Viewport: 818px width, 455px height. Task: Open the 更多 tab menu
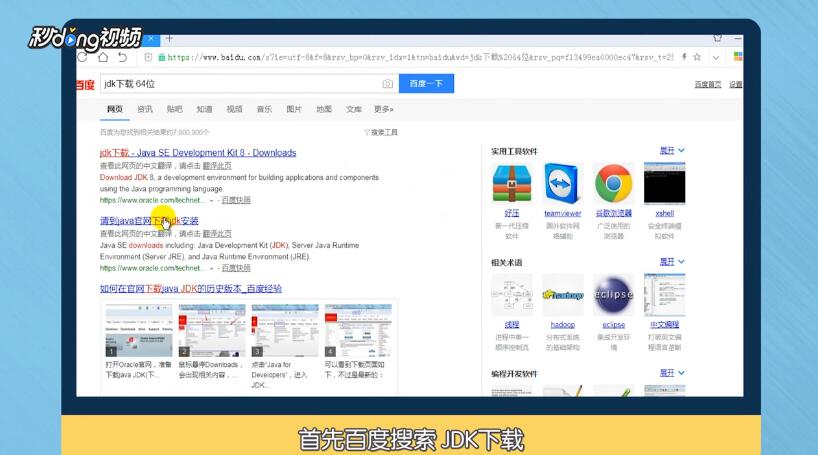pos(383,109)
